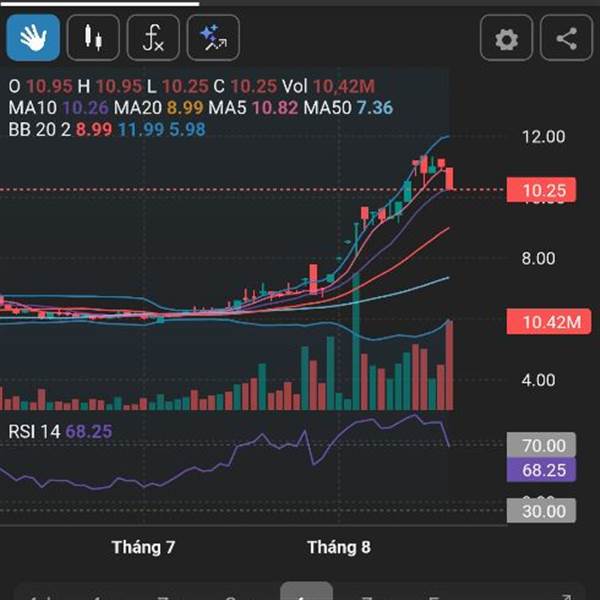600x600 pixels.
Task: Click the Vol 10,42M readout
Action: click(x=328, y=86)
